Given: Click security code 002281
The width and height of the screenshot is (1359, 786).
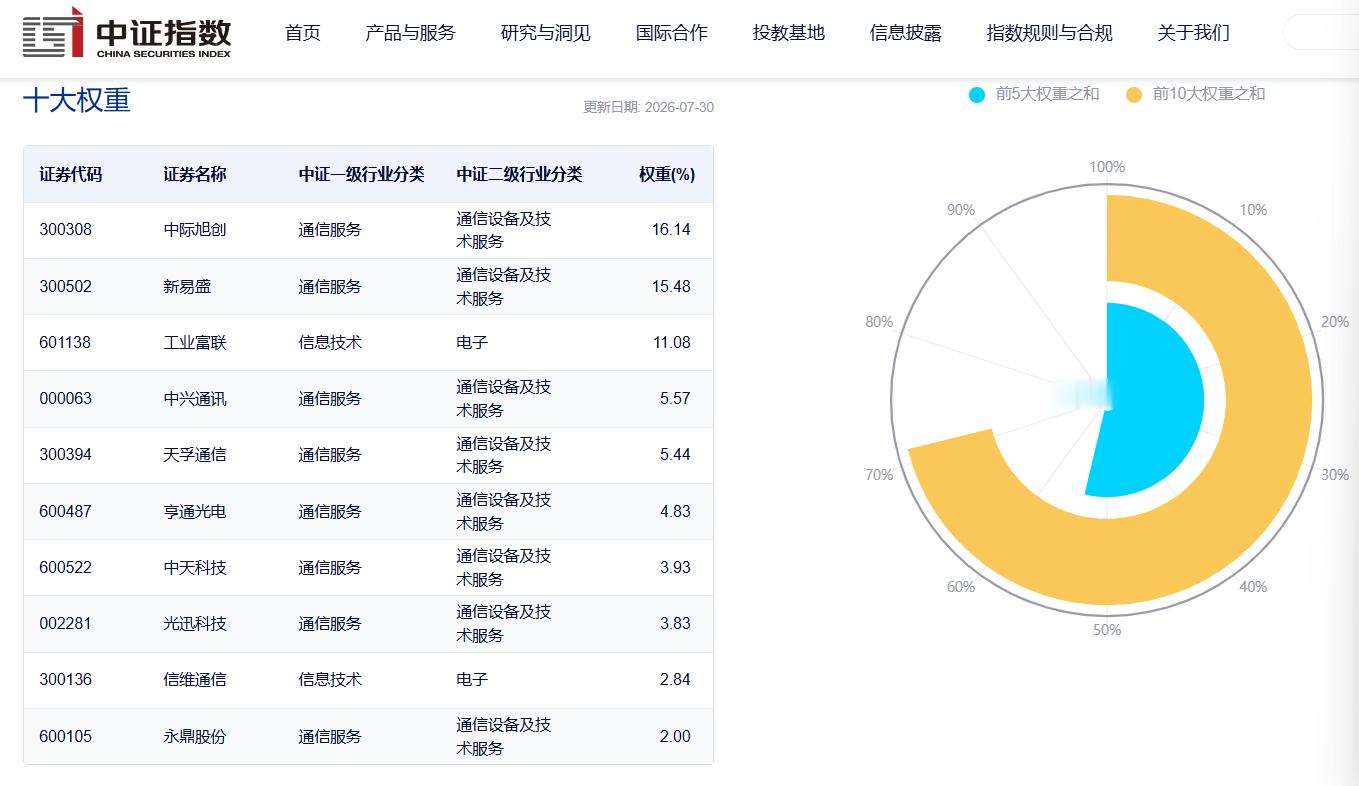Looking at the screenshot, I should [x=66, y=623].
